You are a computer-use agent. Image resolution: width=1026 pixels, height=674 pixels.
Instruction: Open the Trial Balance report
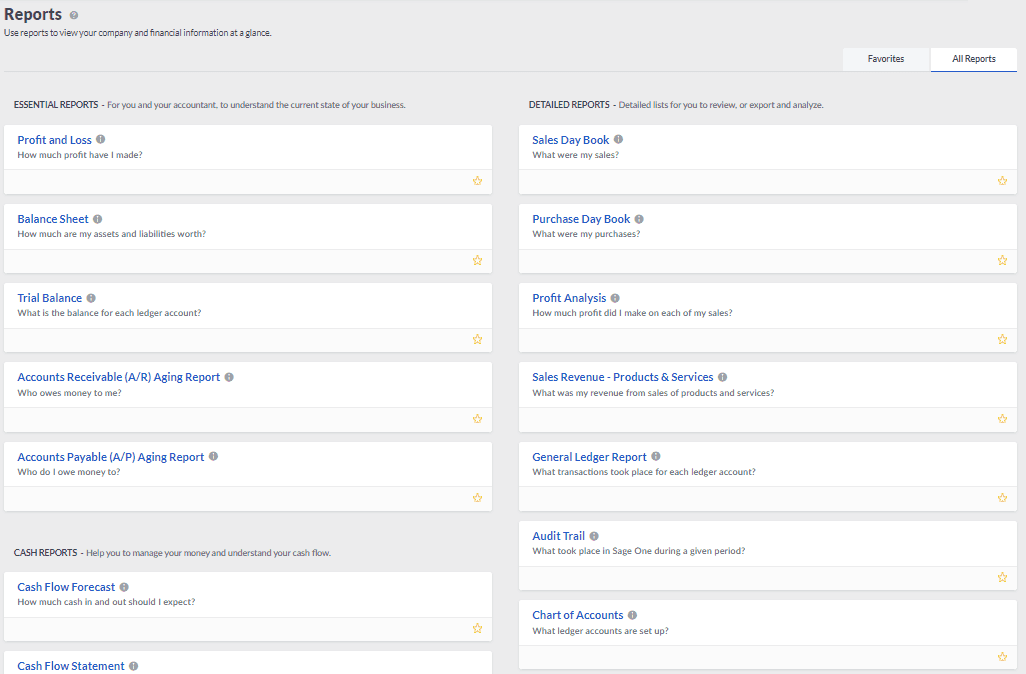(49, 297)
